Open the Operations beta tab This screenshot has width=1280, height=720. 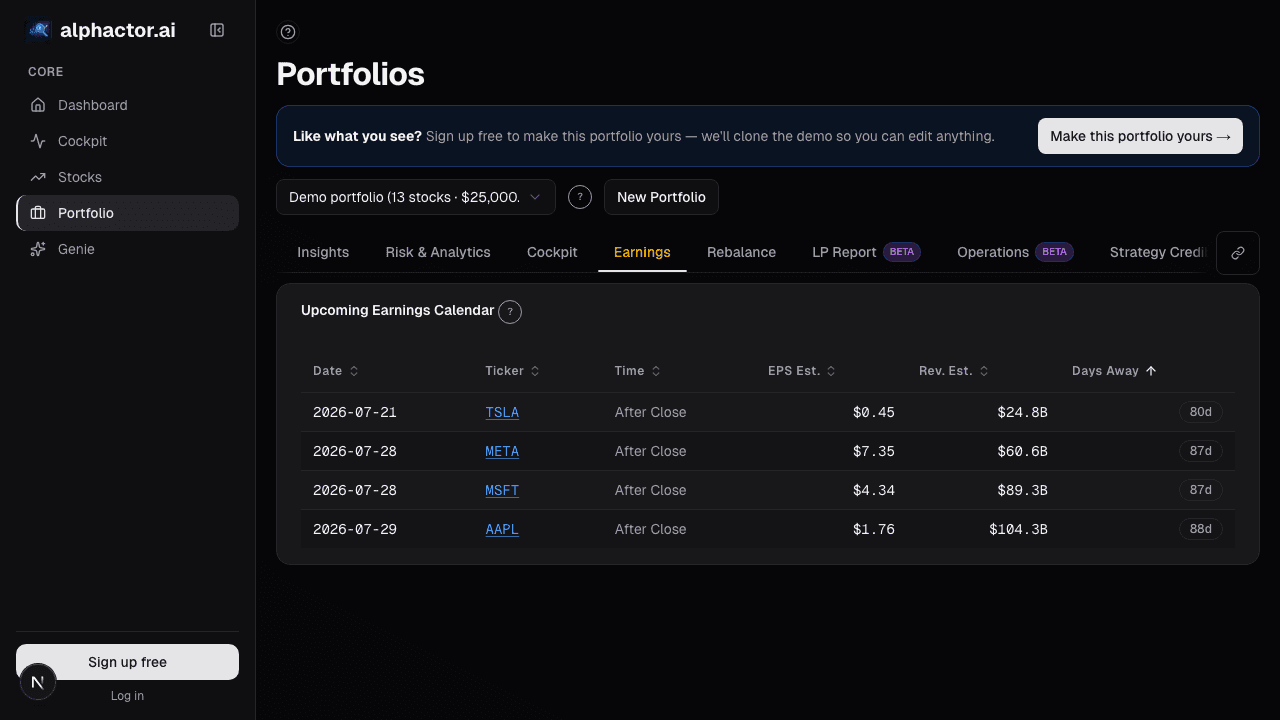coord(1015,252)
